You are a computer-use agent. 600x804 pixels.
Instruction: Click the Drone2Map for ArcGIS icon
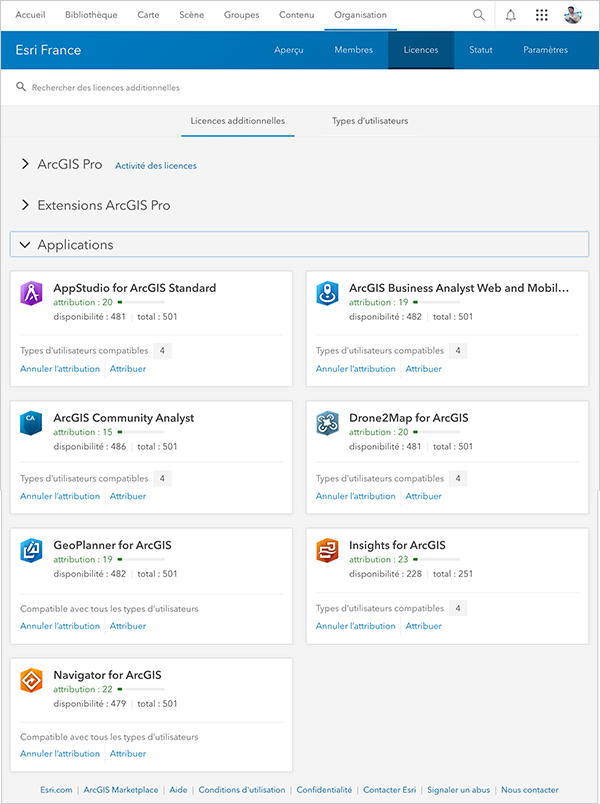[327, 423]
